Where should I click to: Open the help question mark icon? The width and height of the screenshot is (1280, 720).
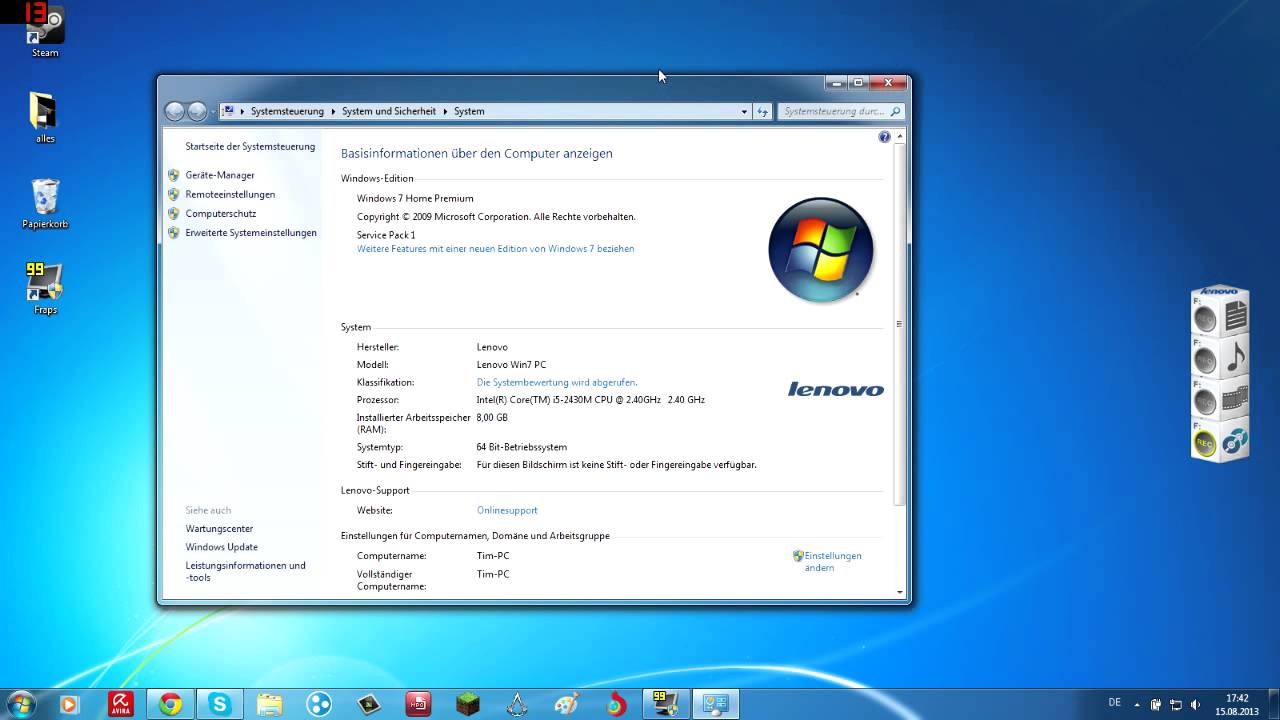884,137
